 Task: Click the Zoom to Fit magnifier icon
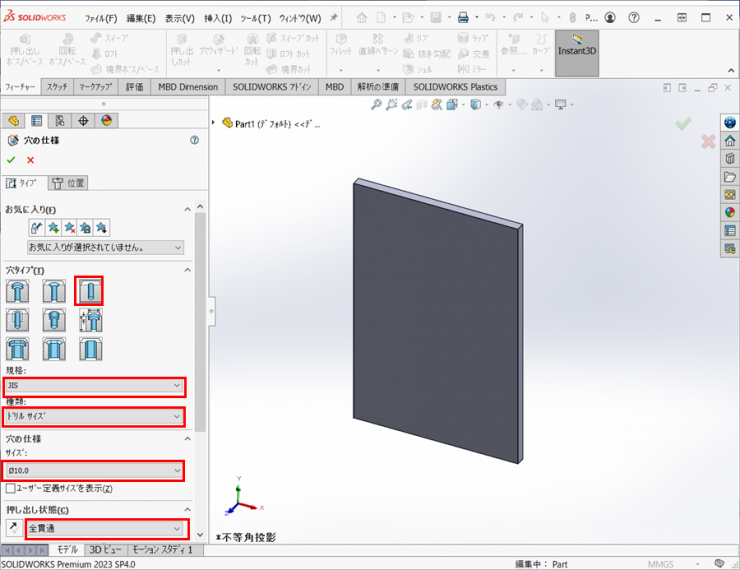pos(376,105)
